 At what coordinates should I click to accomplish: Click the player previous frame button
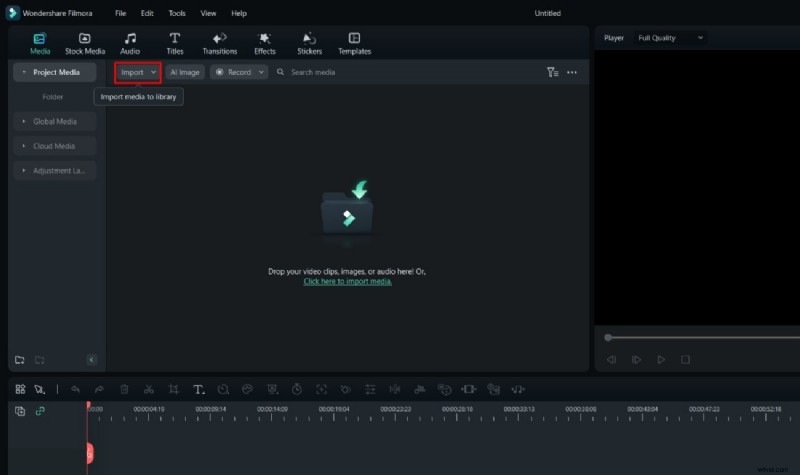[611, 360]
